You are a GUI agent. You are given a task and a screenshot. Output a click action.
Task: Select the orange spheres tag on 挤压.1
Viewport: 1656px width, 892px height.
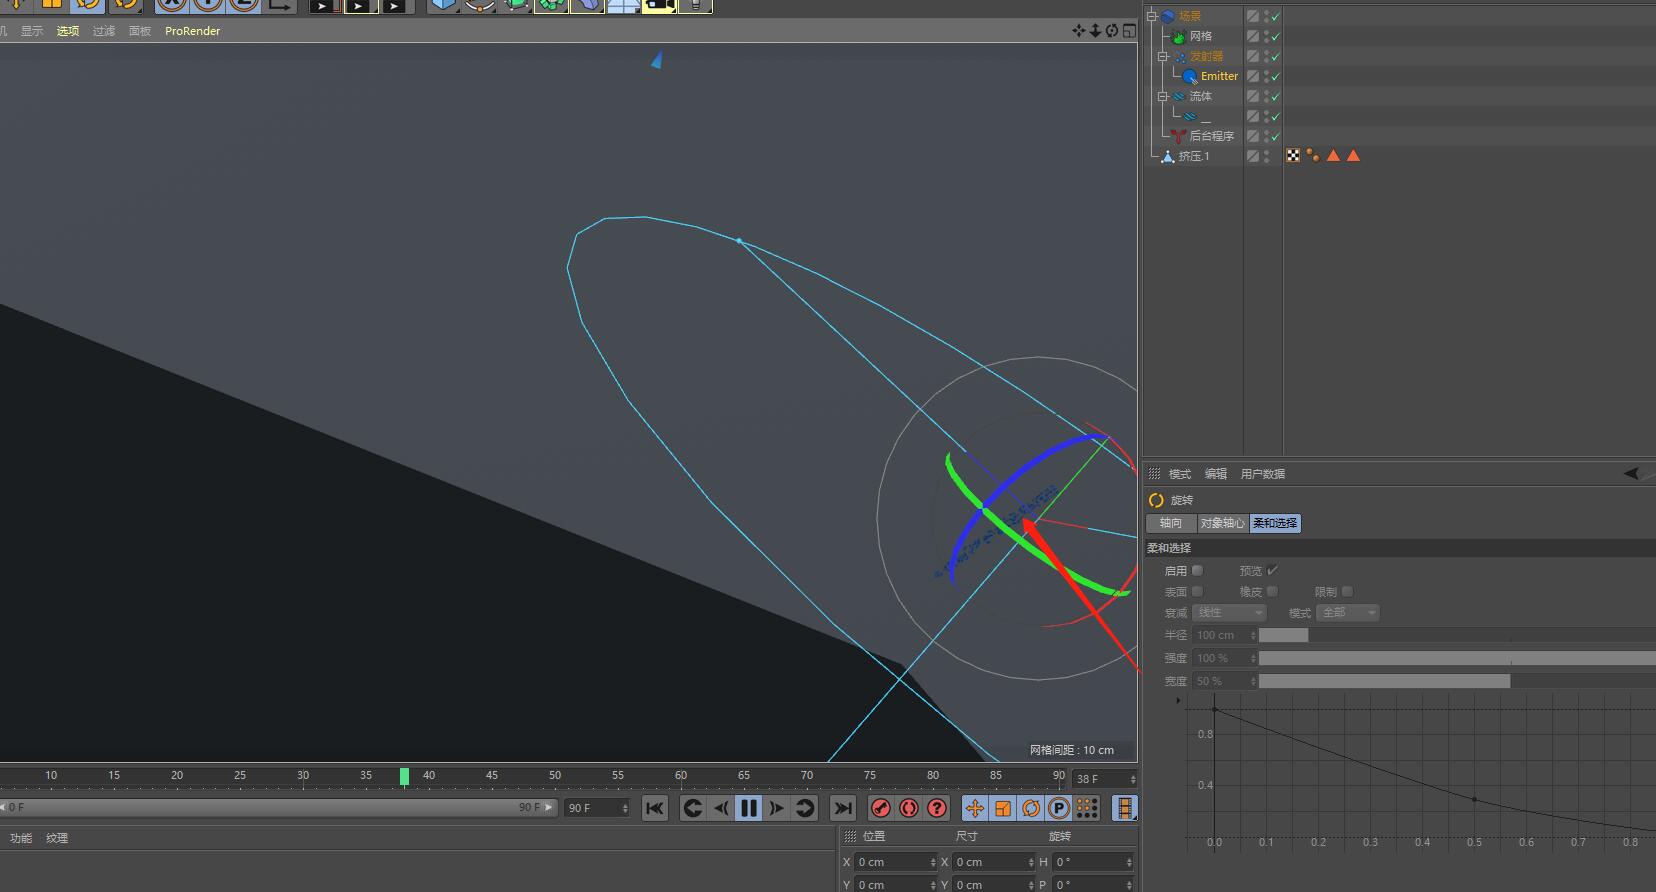click(x=1313, y=155)
